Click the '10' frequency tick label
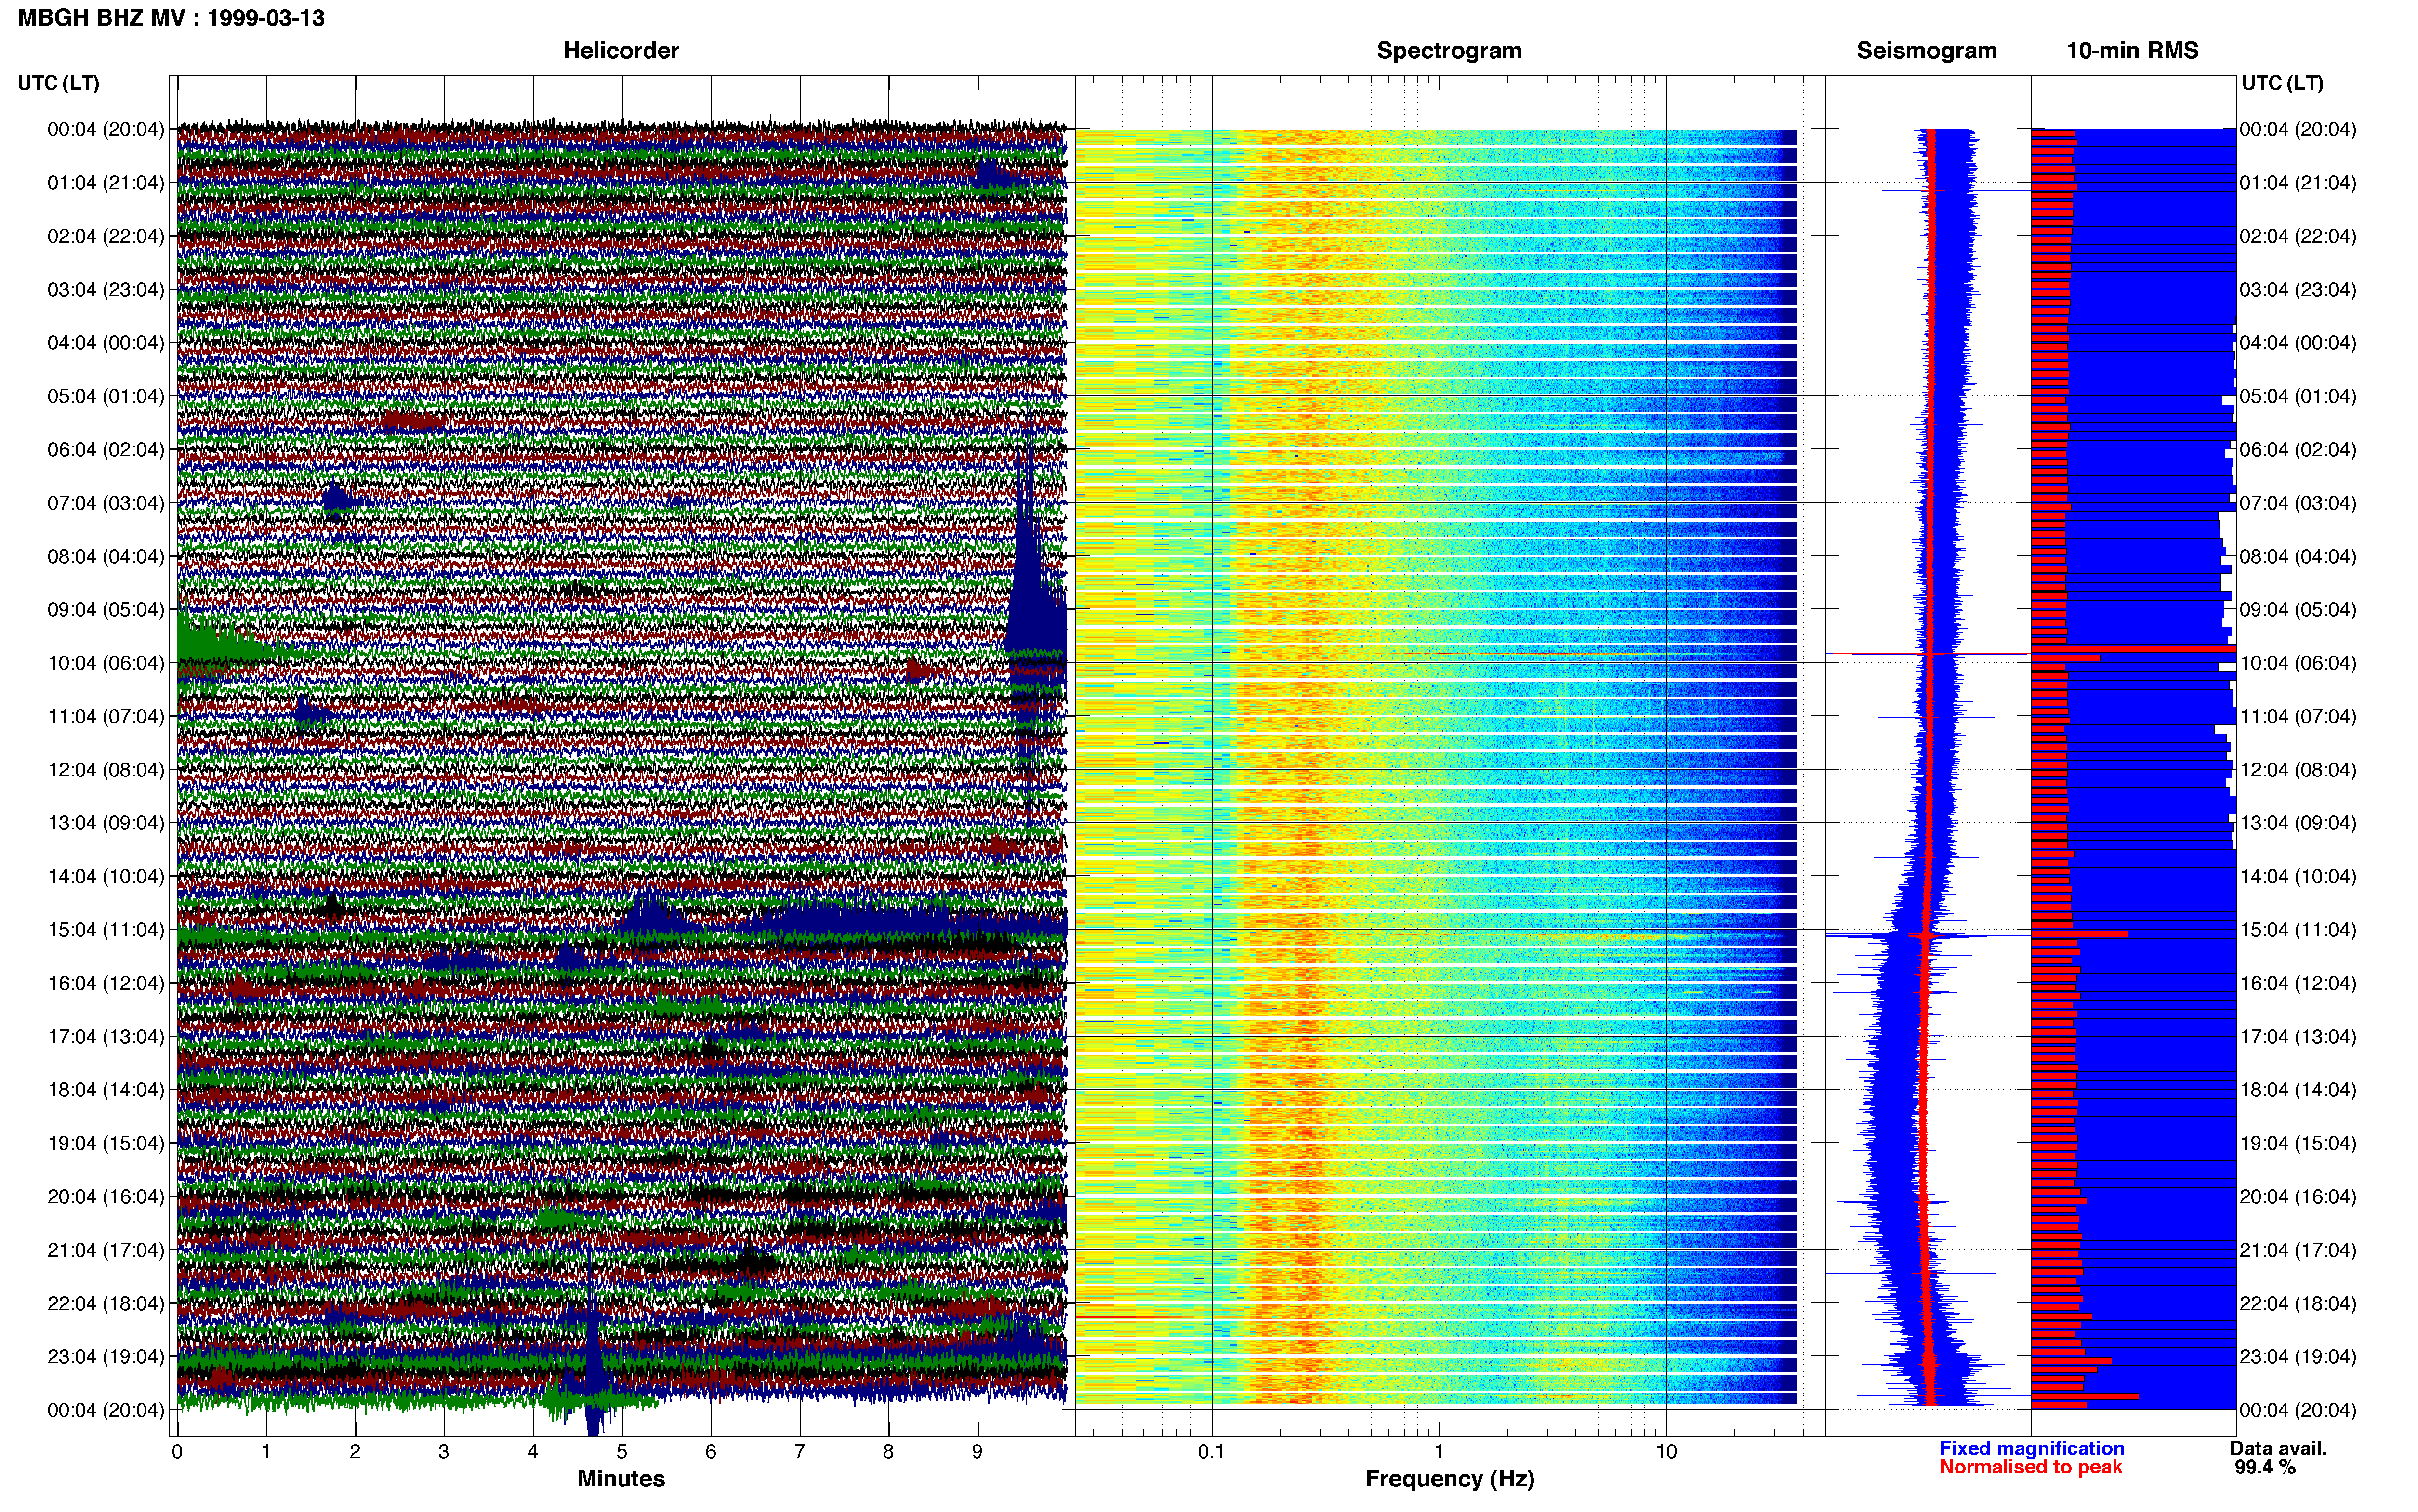The width and height of the screenshot is (2418, 1512). tap(1666, 1452)
